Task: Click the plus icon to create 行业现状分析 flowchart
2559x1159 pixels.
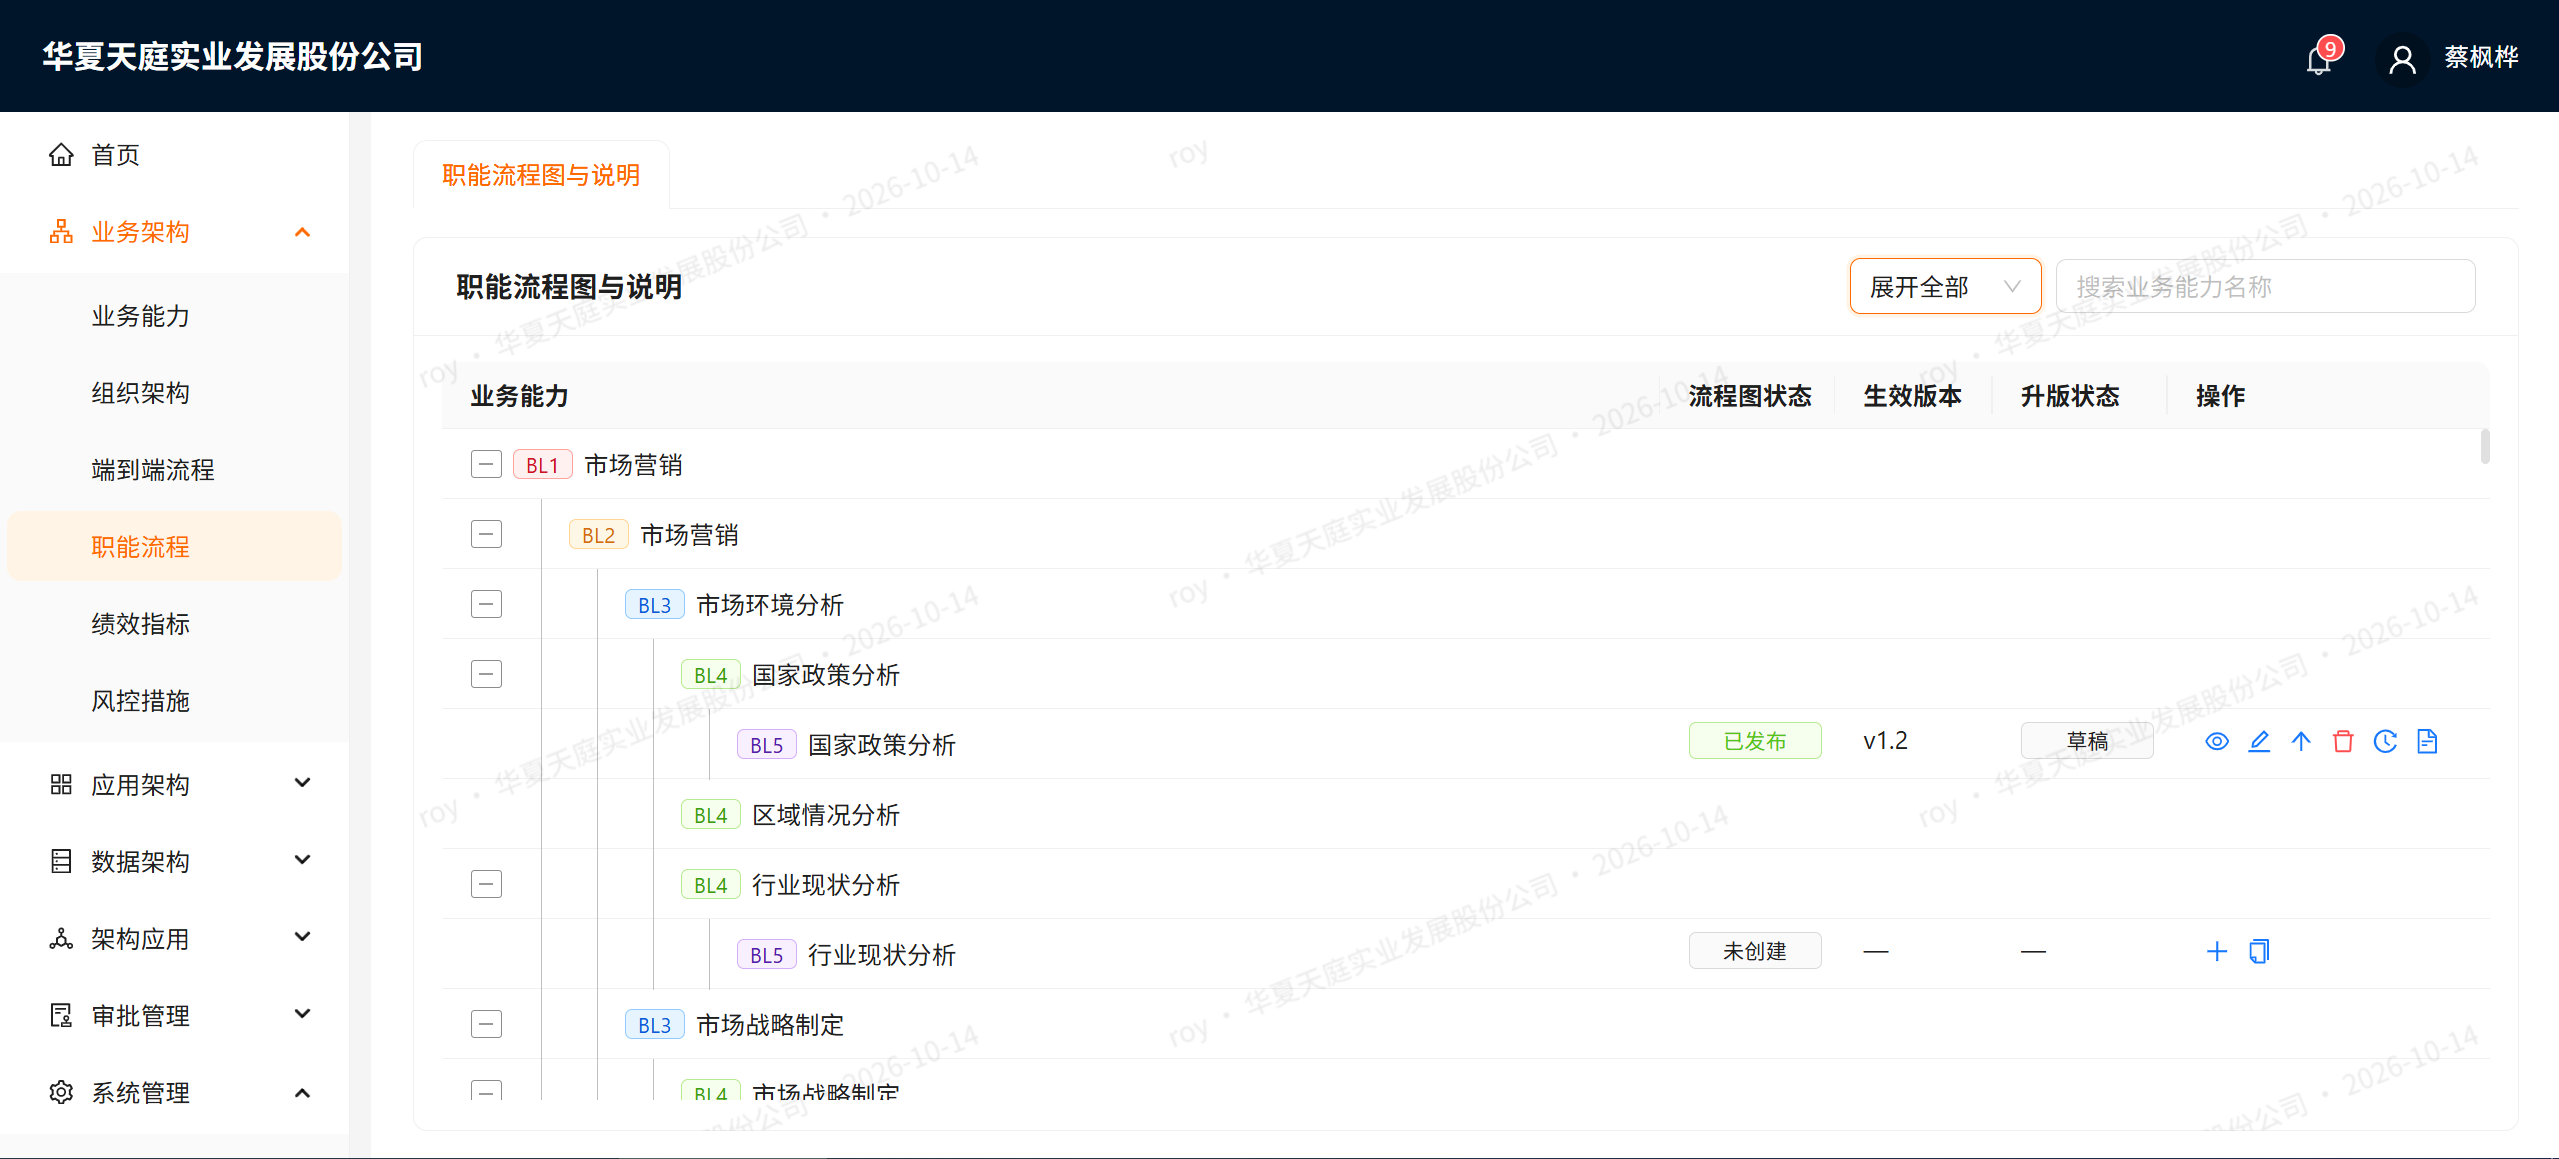Action: [x=2217, y=951]
